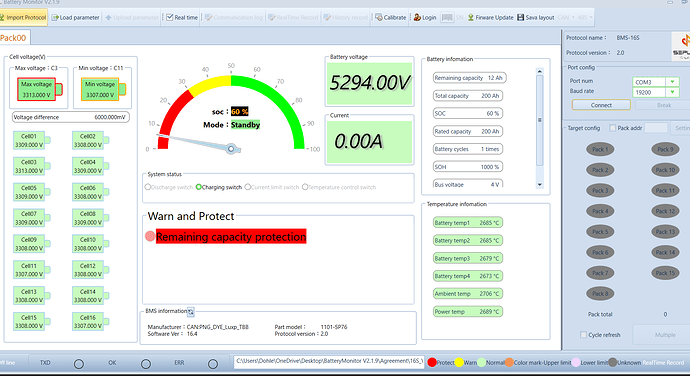Click the Login user icon

pos(417,18)
